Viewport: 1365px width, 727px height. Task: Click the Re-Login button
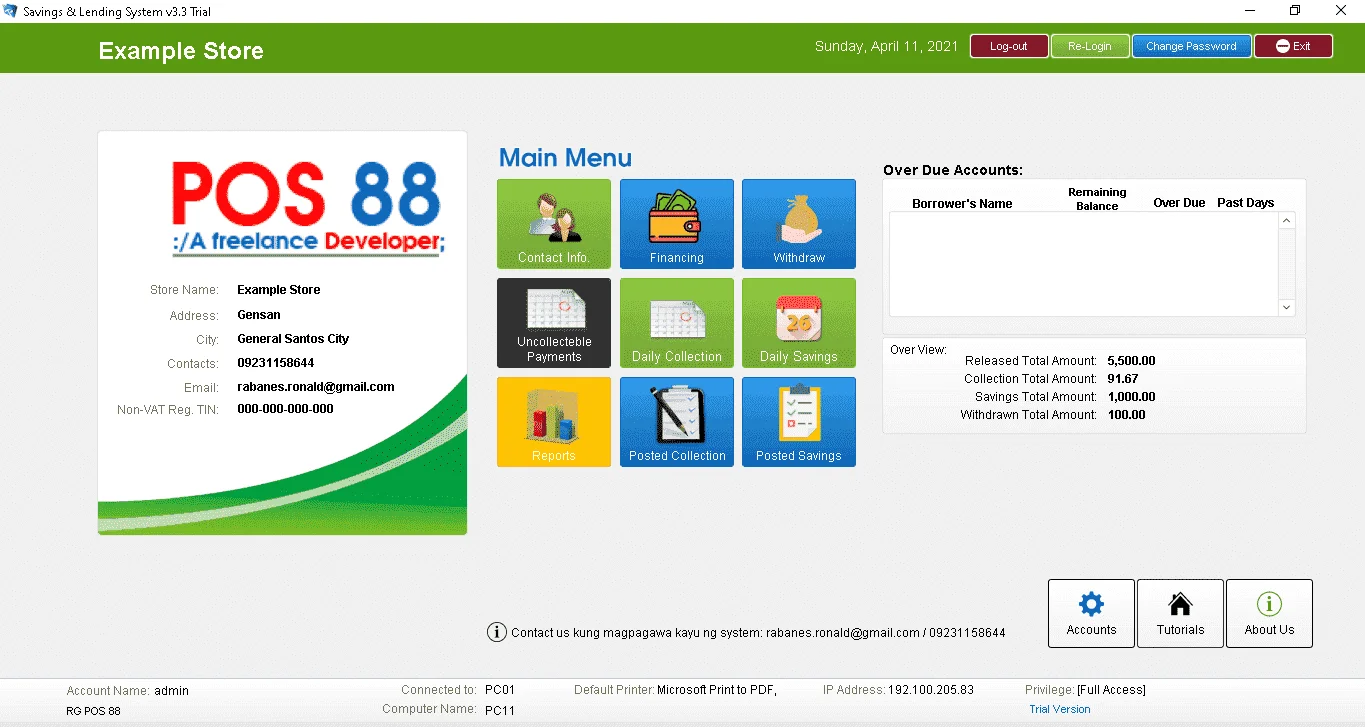coord(1090,46)
